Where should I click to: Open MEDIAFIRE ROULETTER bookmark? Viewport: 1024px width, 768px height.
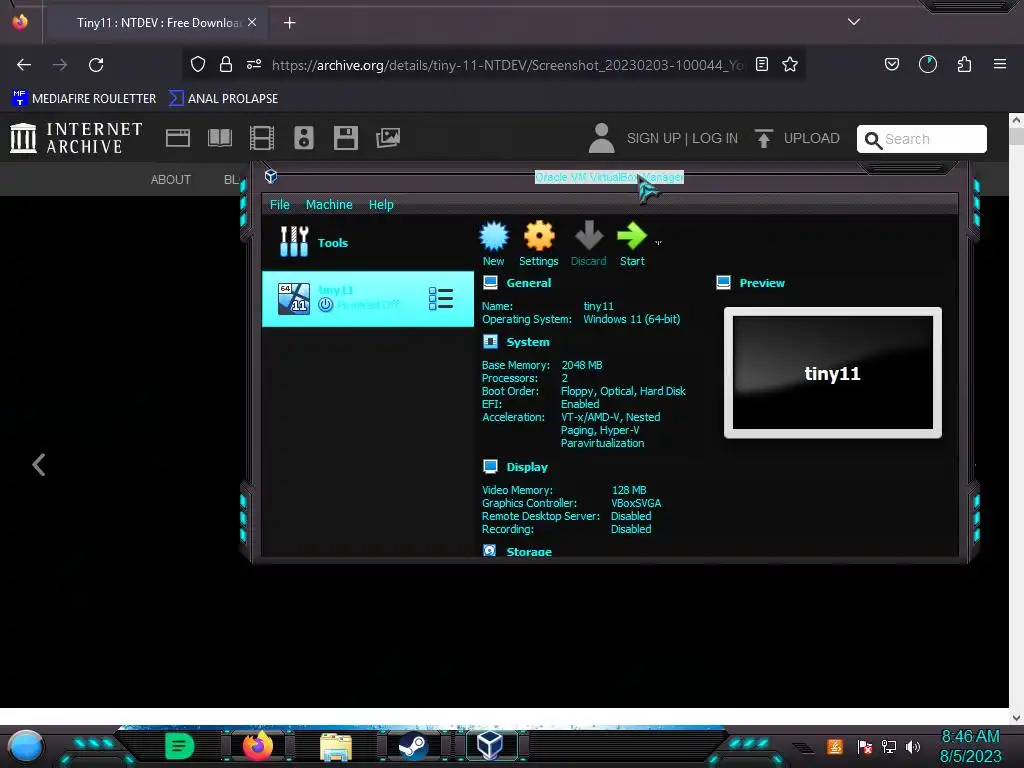pyautogui.click(x=84, y=99)
